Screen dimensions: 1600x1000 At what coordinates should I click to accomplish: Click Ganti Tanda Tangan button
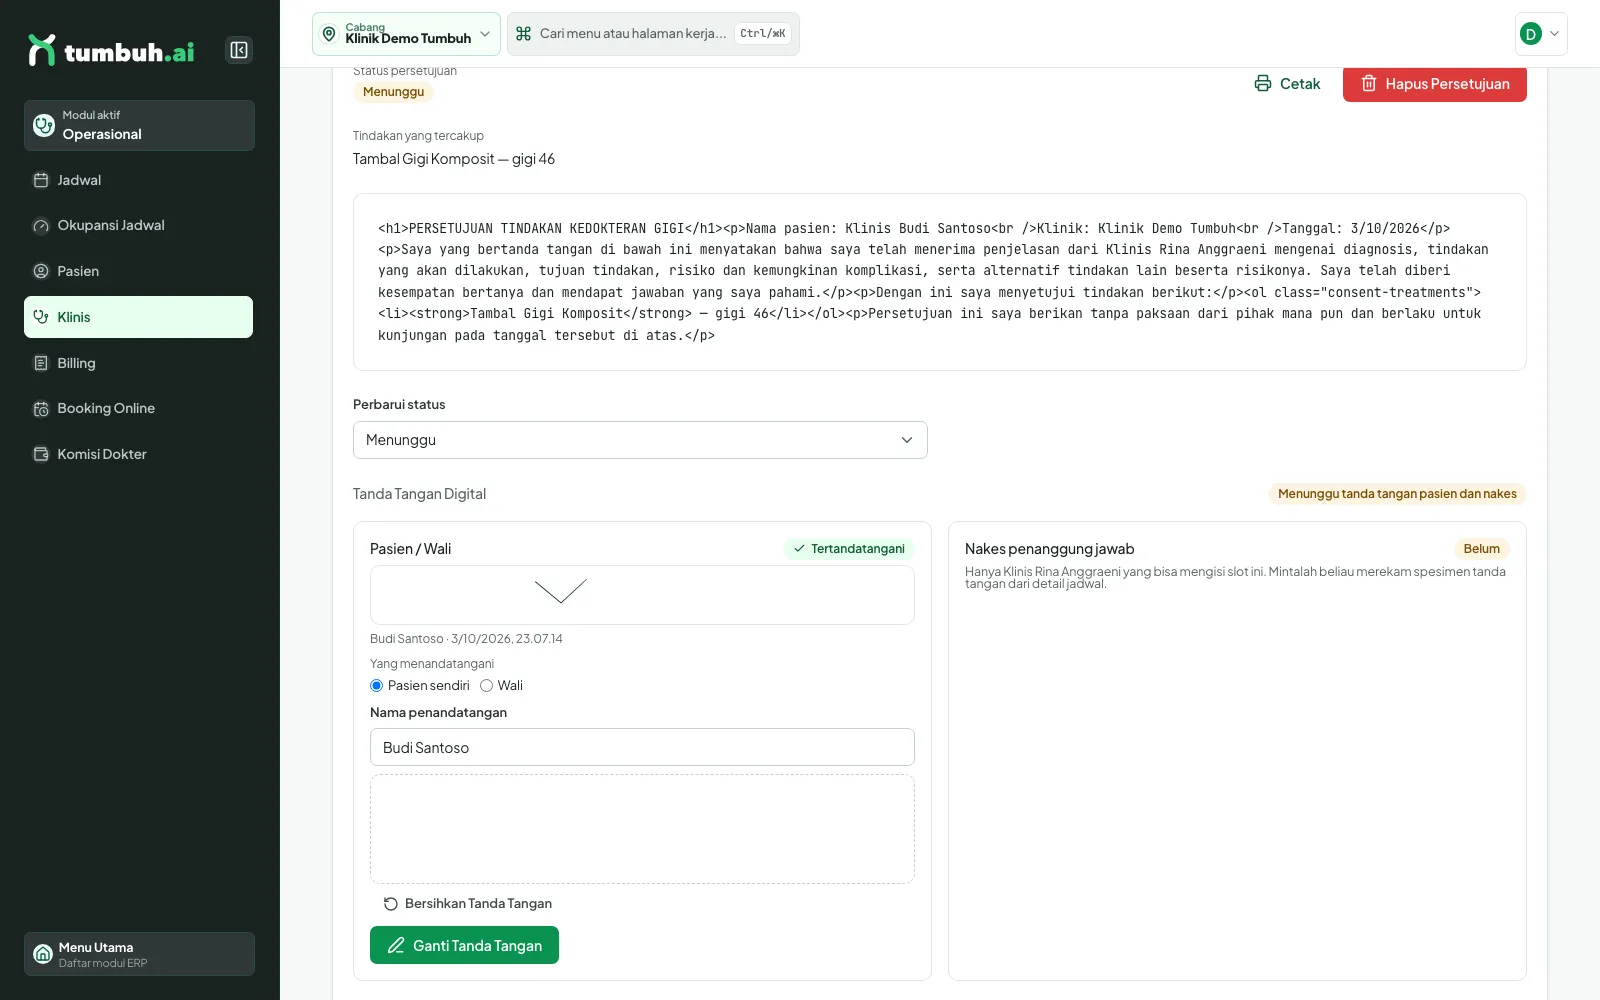click(x=464, y=945)
